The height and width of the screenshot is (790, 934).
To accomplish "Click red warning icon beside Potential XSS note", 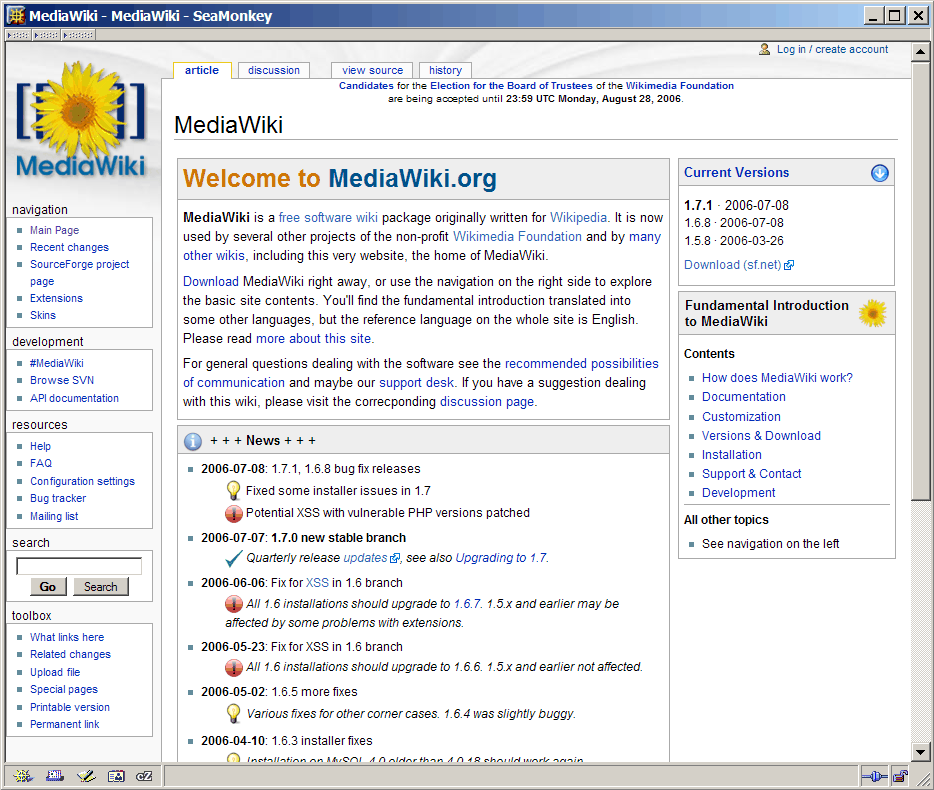I will [234, 513].
